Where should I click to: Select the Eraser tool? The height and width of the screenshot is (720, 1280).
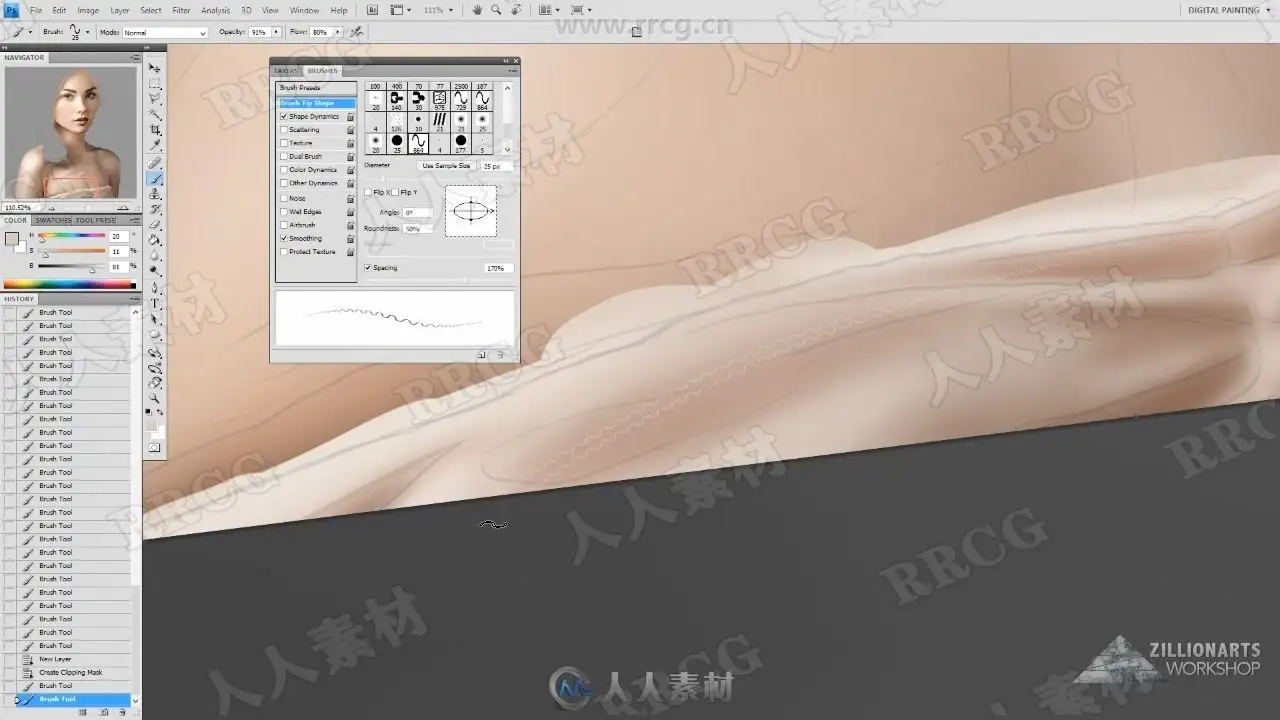tap(155, 225)
